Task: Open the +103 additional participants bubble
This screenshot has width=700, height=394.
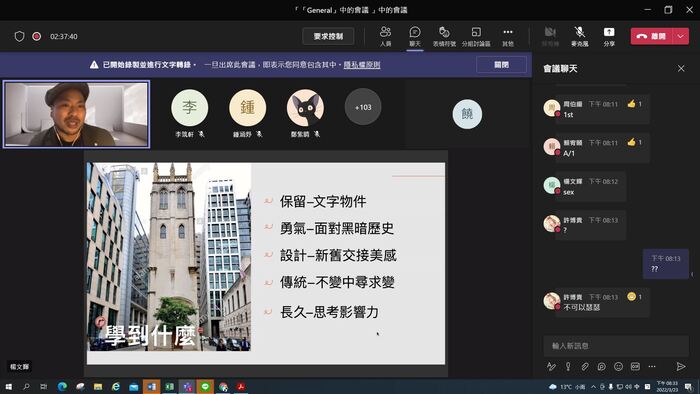Action: tap(363, 107)
